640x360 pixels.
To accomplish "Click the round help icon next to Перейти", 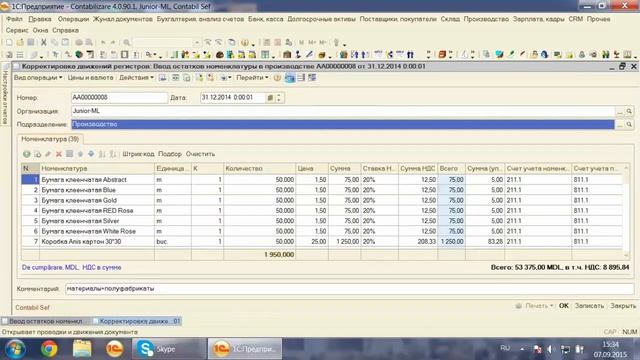I will pyautogui.click(x=277, y=78).
